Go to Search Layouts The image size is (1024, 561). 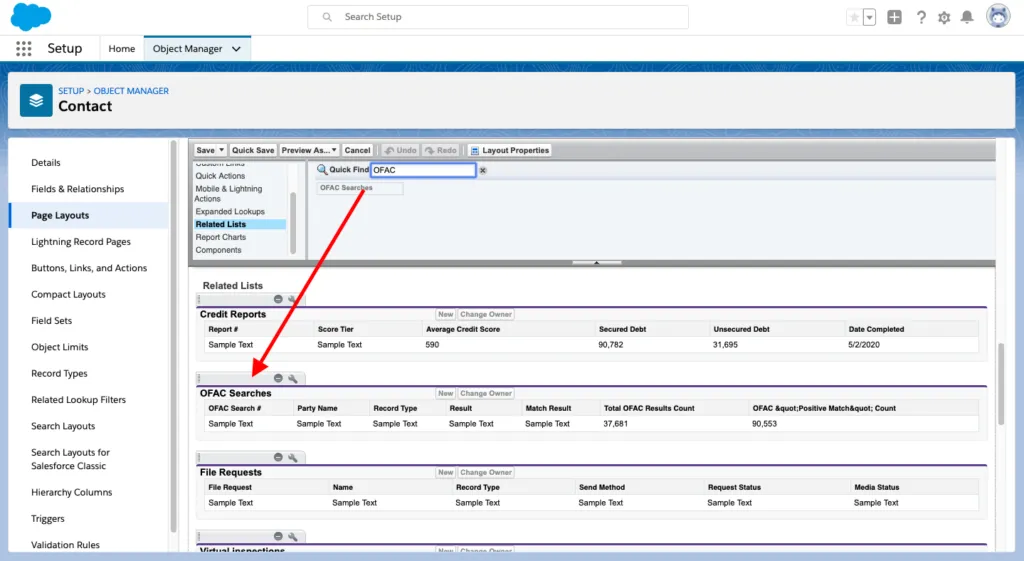click(x=63, y=426)
